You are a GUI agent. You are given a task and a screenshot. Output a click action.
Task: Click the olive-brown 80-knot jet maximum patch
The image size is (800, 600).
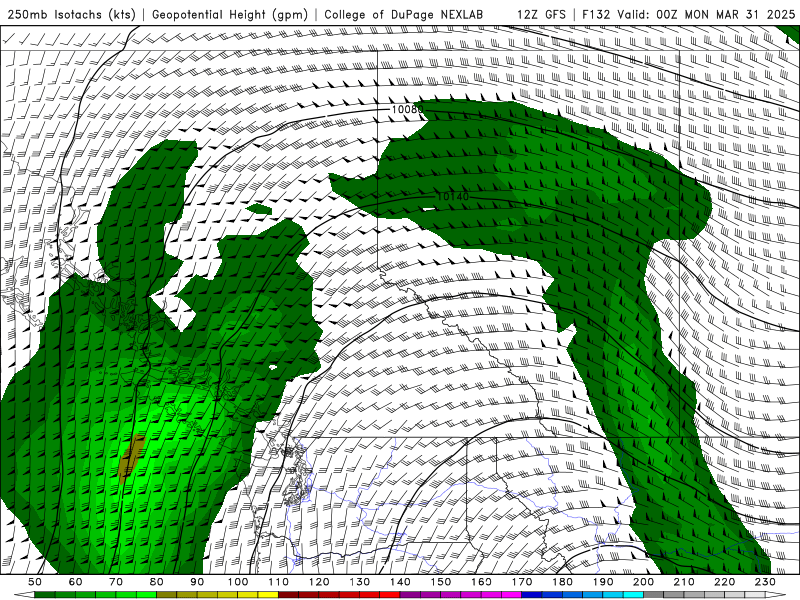[x=132, y=458]
